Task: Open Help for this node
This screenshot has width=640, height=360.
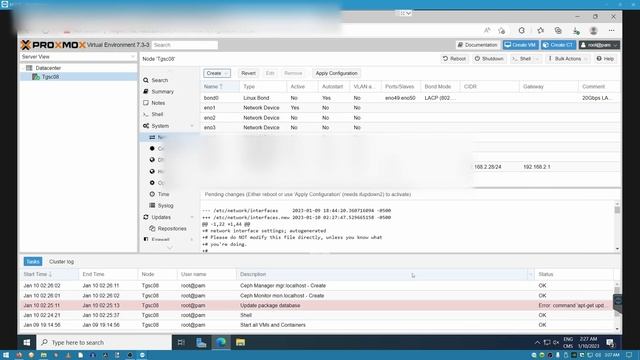Action: click(605, 59)
